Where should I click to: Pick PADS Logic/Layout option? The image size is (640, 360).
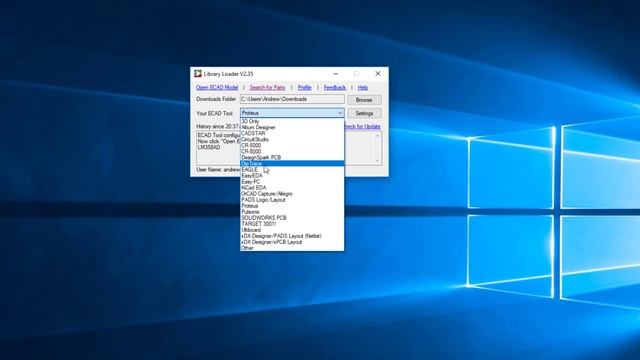point(292,200)
